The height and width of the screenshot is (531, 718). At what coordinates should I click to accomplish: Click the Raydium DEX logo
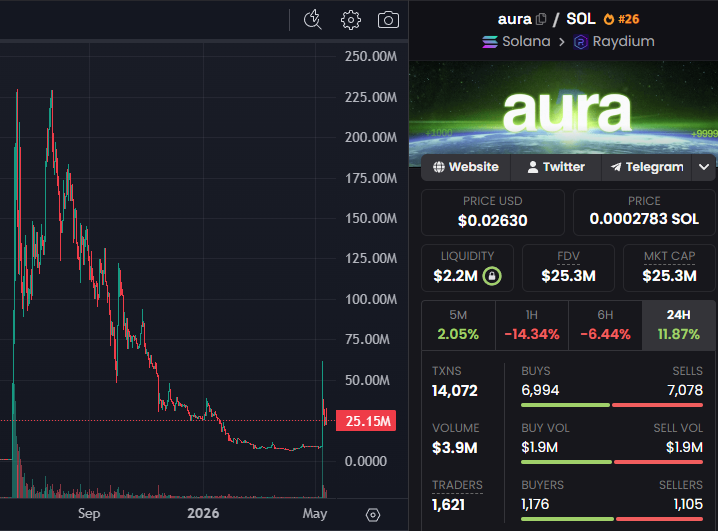581,42
